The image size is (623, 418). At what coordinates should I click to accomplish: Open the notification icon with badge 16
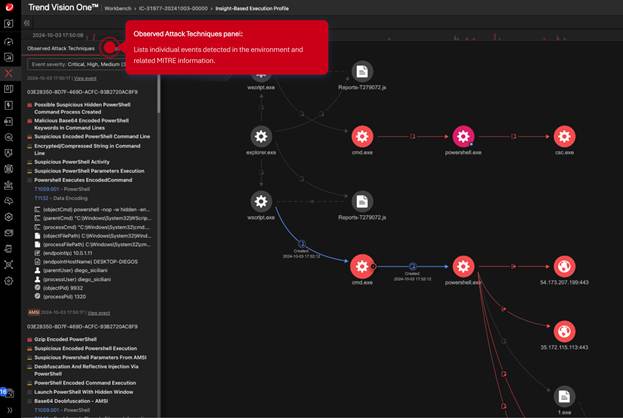point(7,393)
